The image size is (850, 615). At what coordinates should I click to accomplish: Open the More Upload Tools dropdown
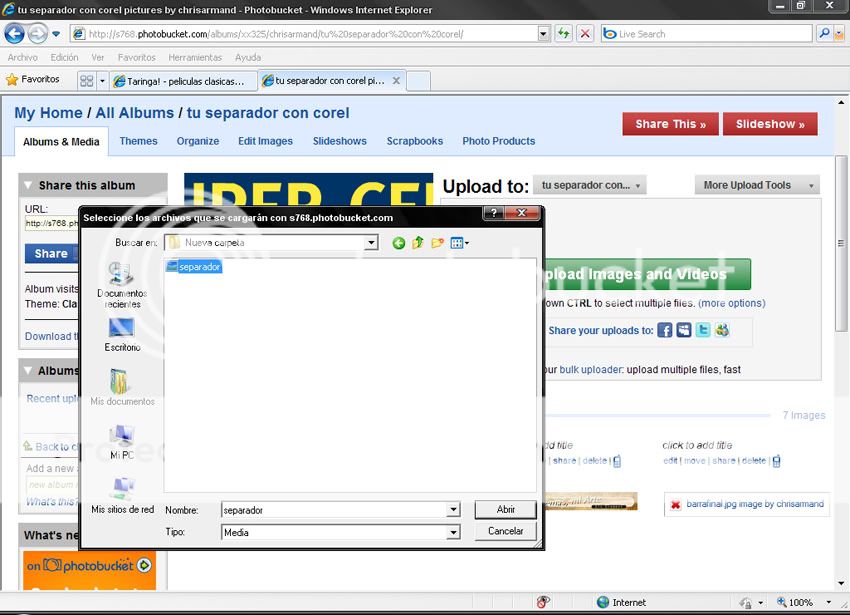click(757, 185)
